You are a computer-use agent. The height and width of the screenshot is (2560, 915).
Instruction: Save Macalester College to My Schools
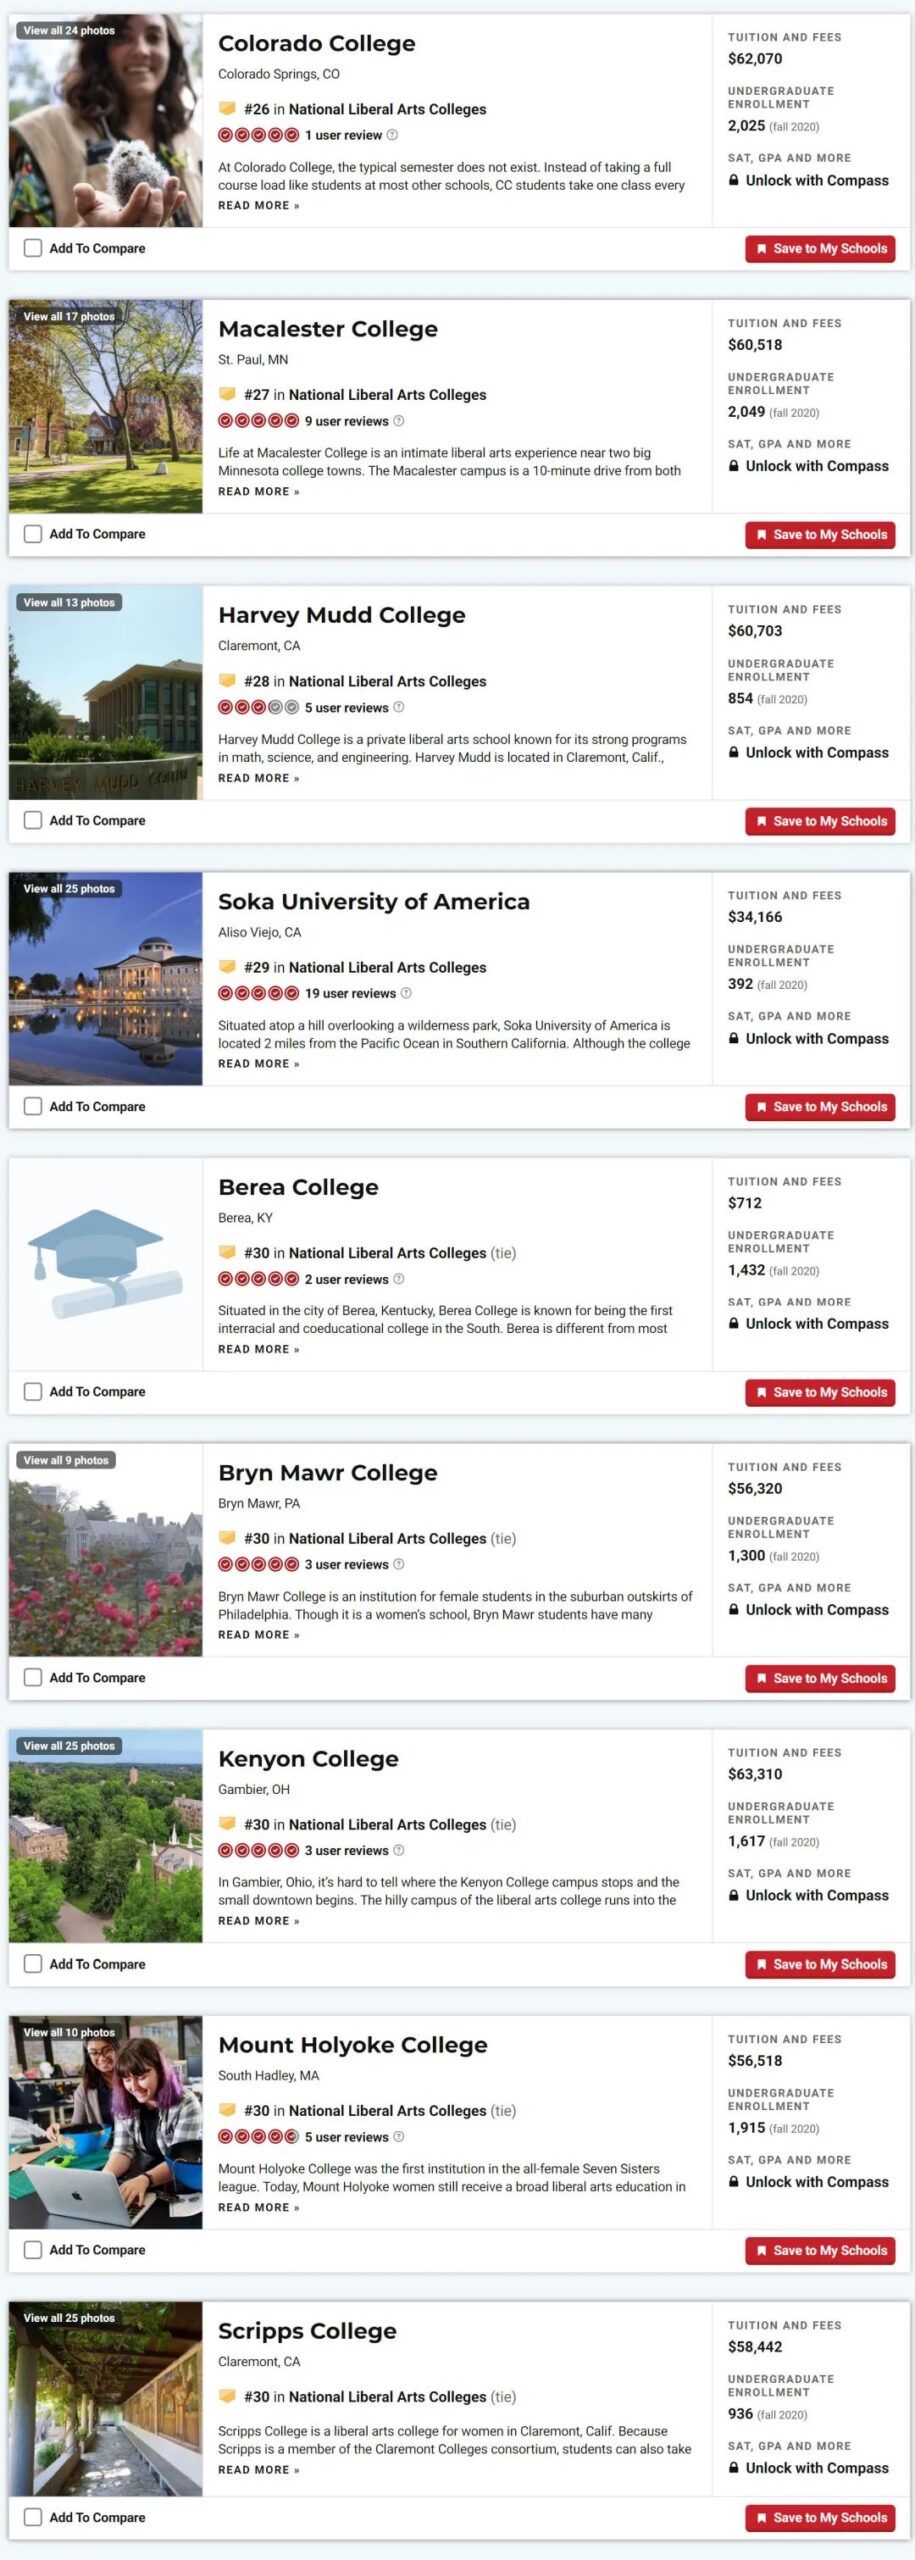pos(820,535)
